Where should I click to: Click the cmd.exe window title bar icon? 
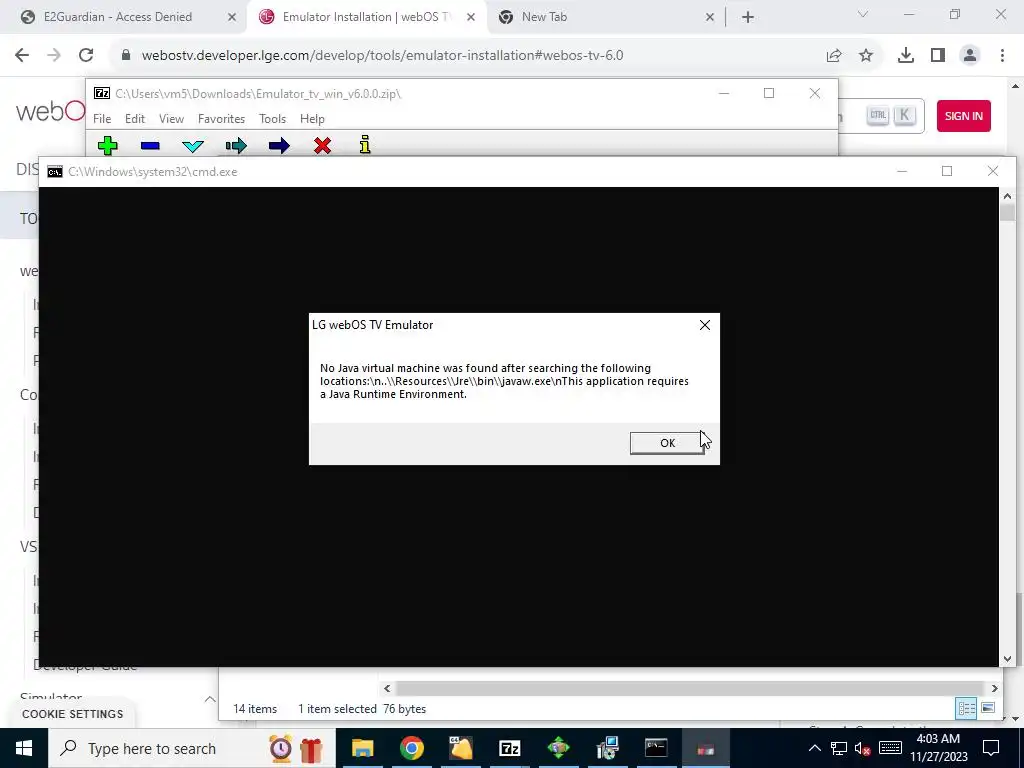(x=55, y=172)
